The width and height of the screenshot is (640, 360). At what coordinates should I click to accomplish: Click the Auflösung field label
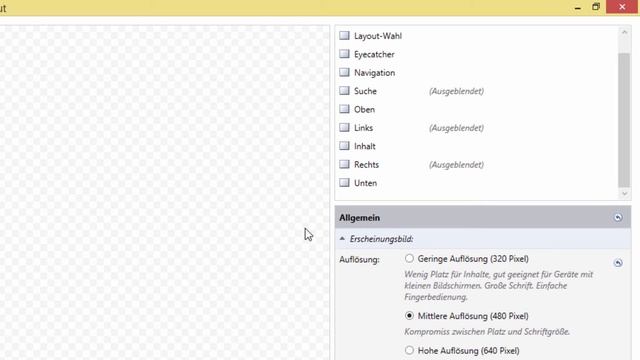point(359,260)
